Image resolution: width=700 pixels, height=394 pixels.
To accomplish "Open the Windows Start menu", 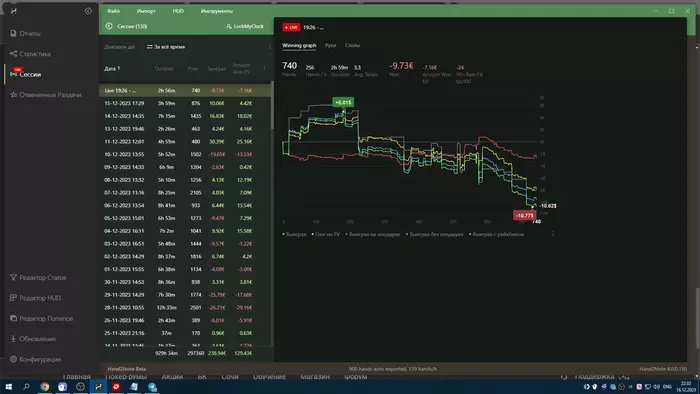I will 8,387.
